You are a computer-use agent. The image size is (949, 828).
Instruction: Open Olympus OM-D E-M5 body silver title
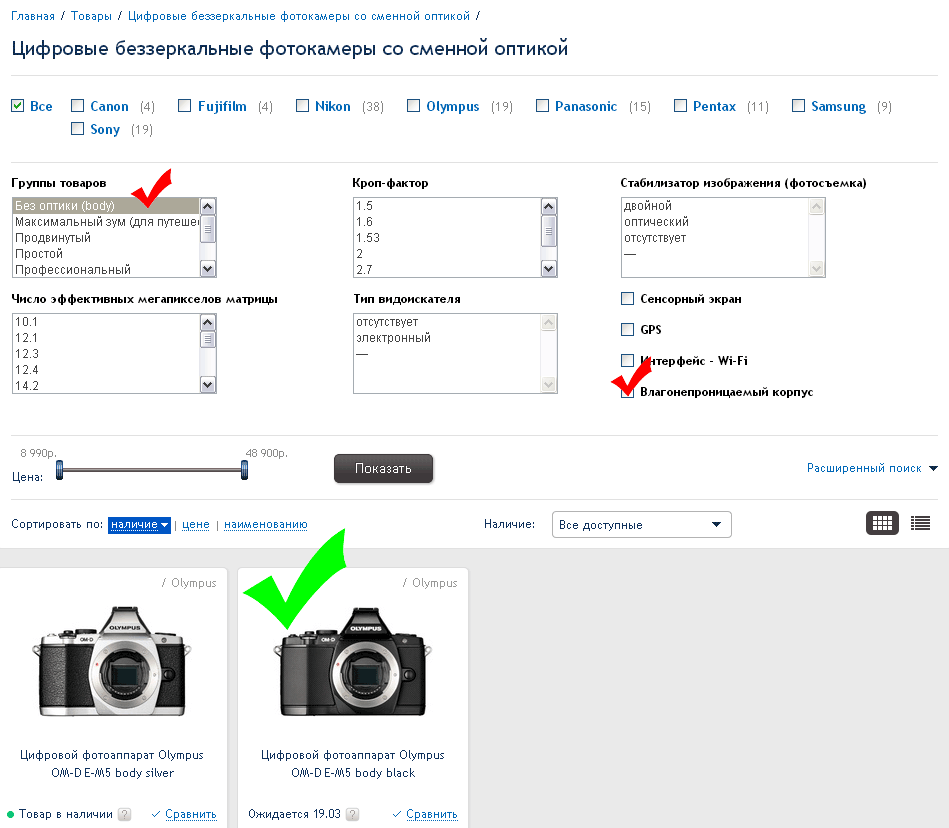pyautogui.click(x=112, y=764)
